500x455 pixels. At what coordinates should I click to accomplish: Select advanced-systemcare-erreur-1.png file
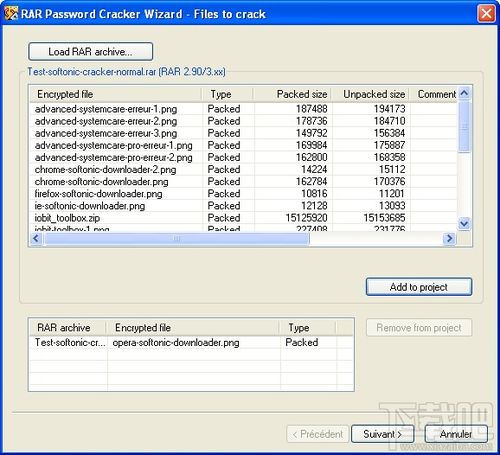106,109
